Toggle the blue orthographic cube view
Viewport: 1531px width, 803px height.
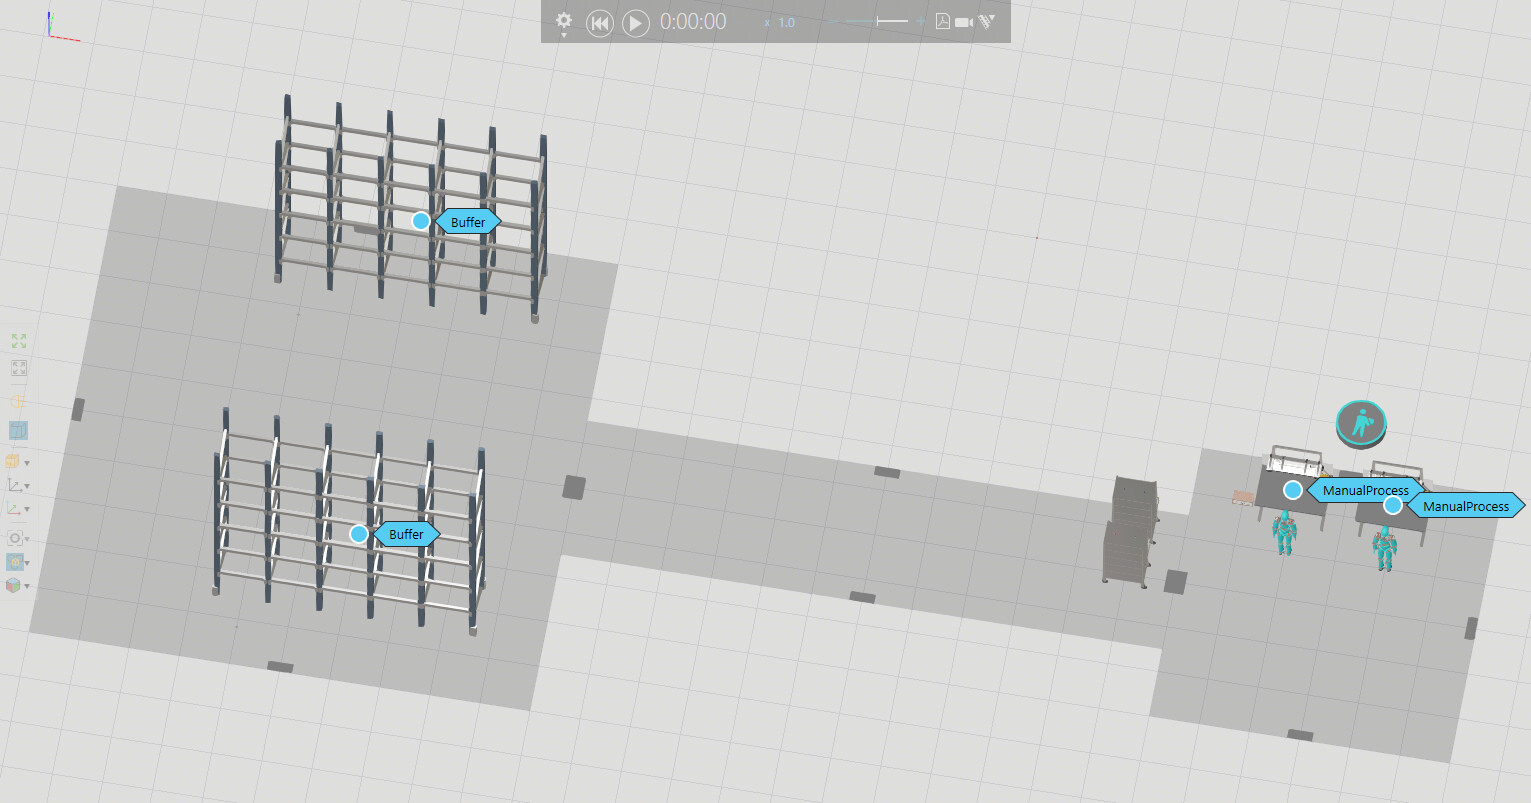coord(18,430)
